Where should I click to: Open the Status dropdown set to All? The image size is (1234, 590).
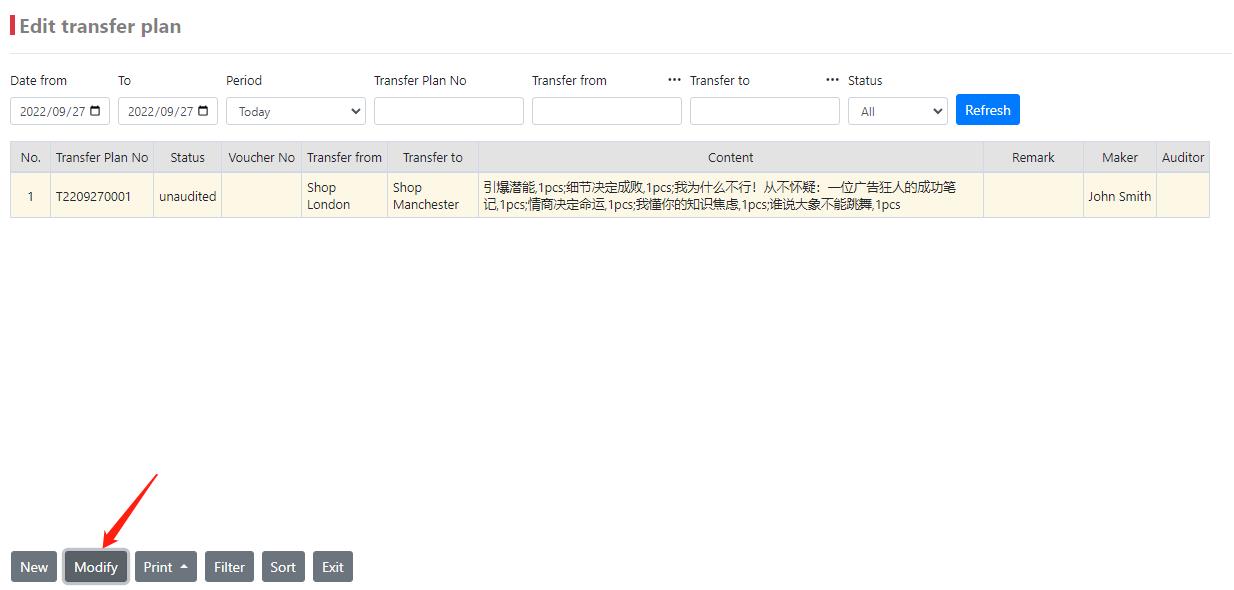898,111
